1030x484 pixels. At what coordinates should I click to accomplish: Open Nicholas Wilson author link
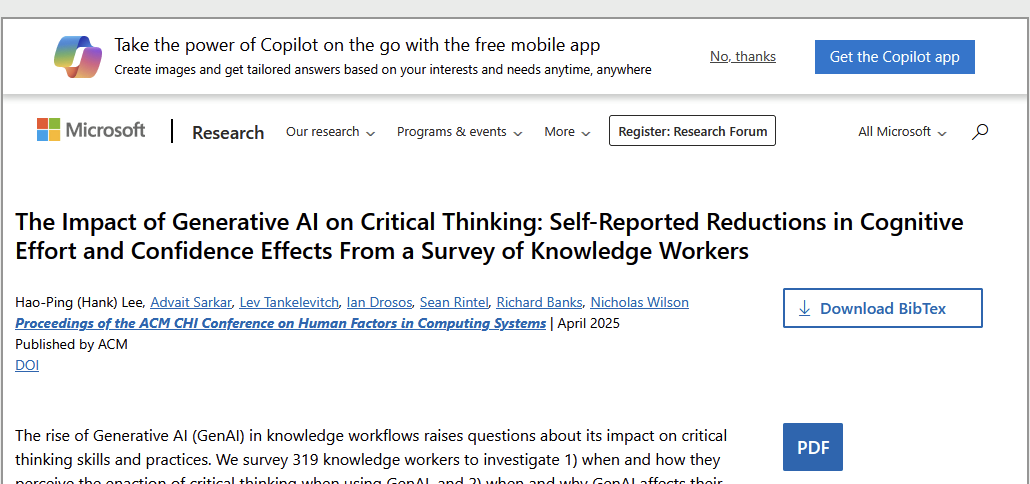click(639, 302)
